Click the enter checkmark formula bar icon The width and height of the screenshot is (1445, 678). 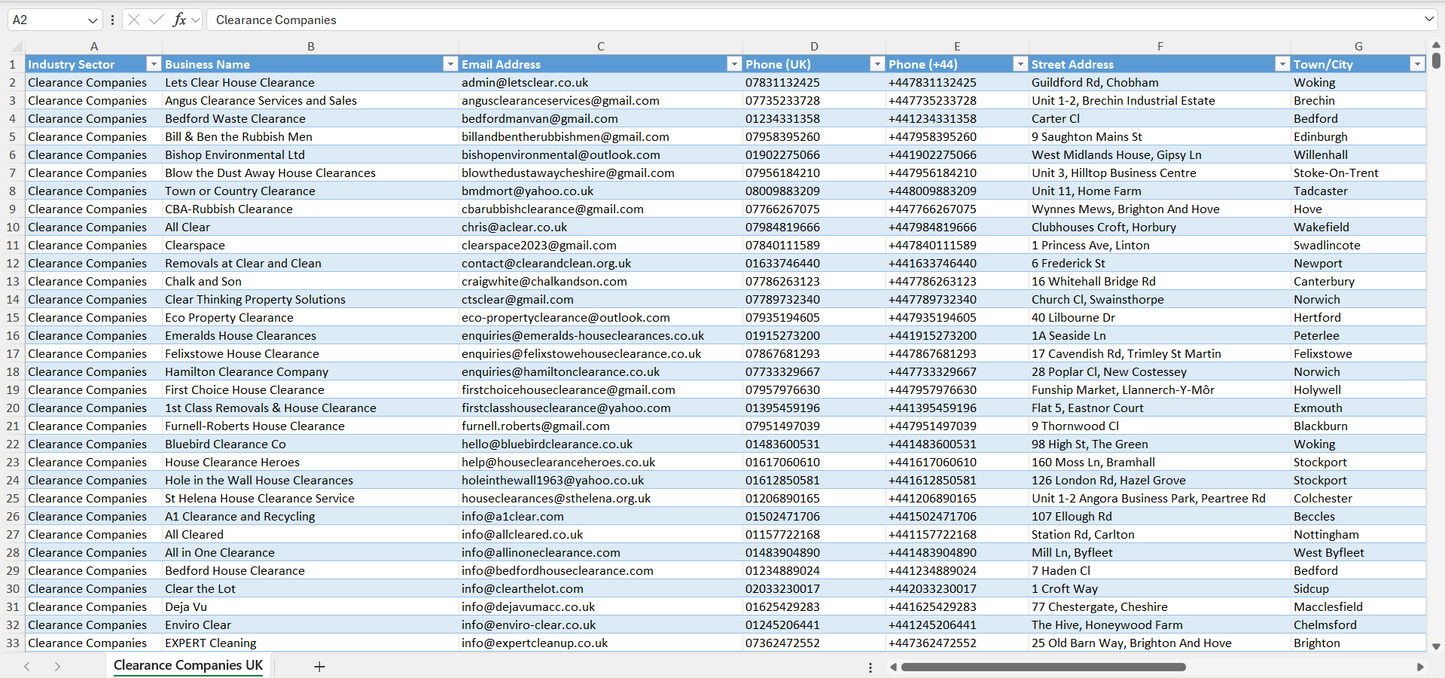(x=156, y=20)
